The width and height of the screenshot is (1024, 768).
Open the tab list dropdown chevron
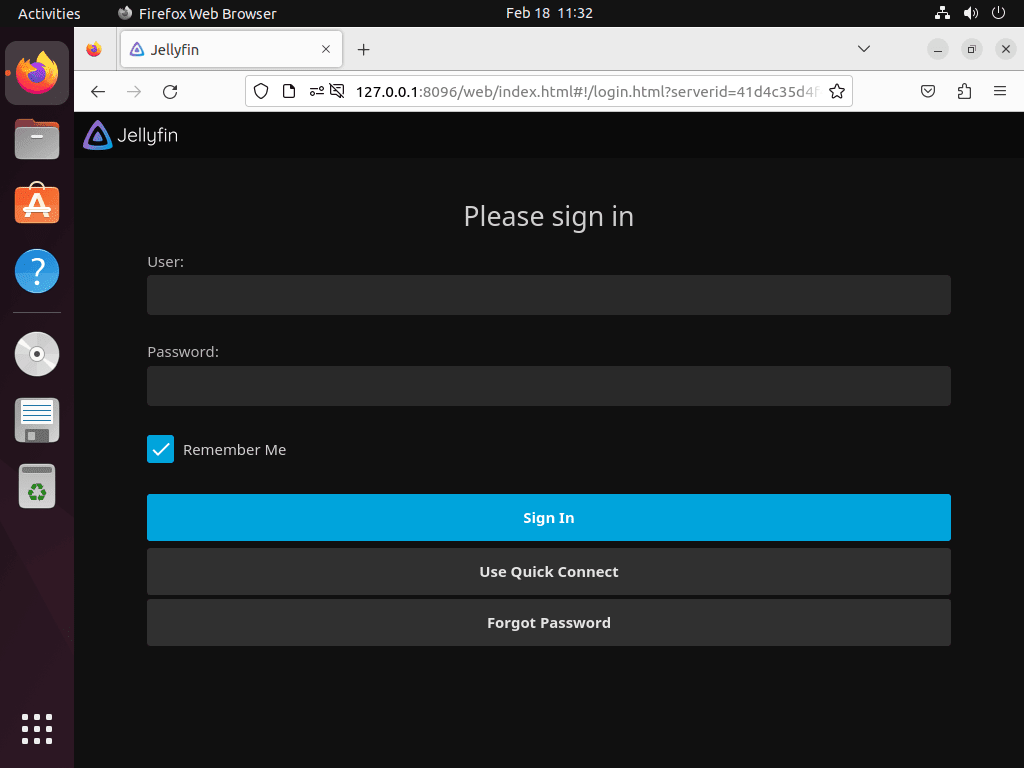point(863,49)
